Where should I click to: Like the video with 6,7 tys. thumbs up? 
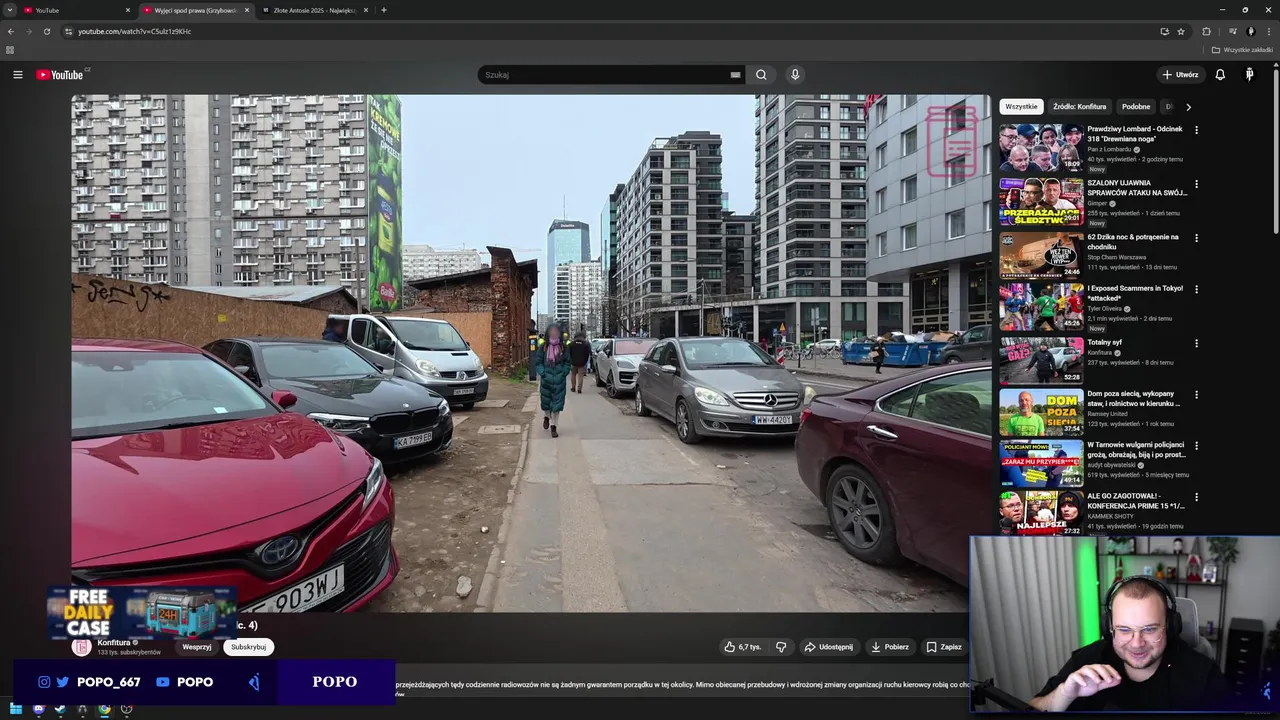742,647
